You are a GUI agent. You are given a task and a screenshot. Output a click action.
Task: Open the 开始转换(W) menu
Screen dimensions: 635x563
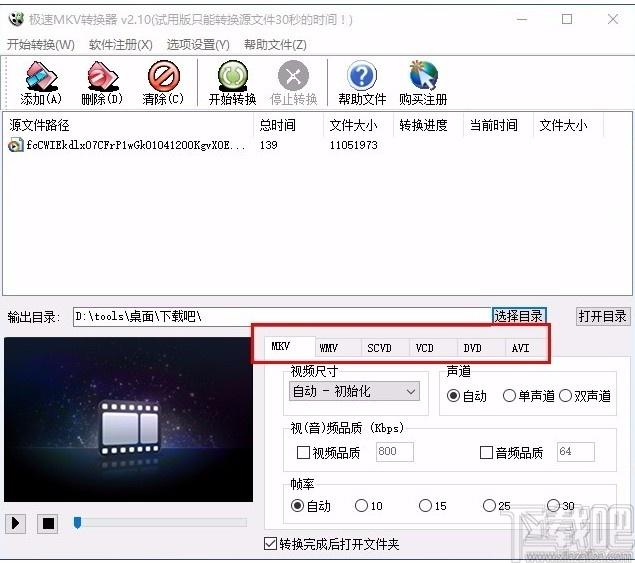41,44
